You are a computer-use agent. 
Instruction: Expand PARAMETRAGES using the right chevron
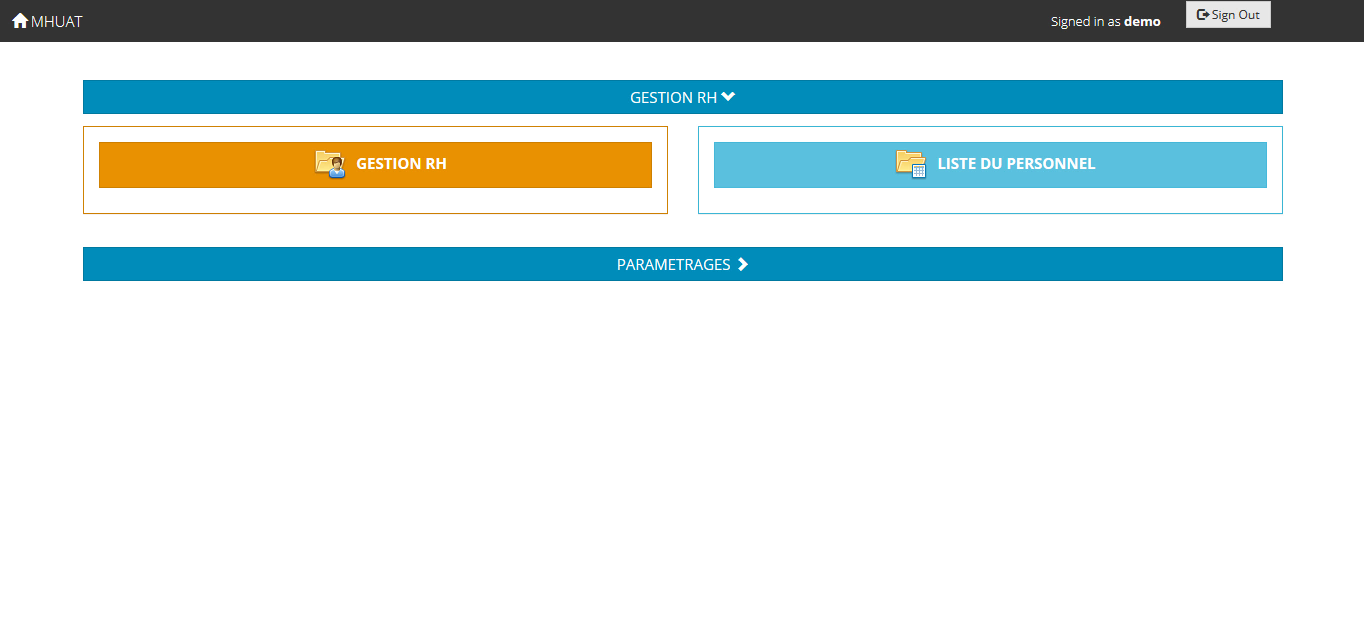pos(743,264)
